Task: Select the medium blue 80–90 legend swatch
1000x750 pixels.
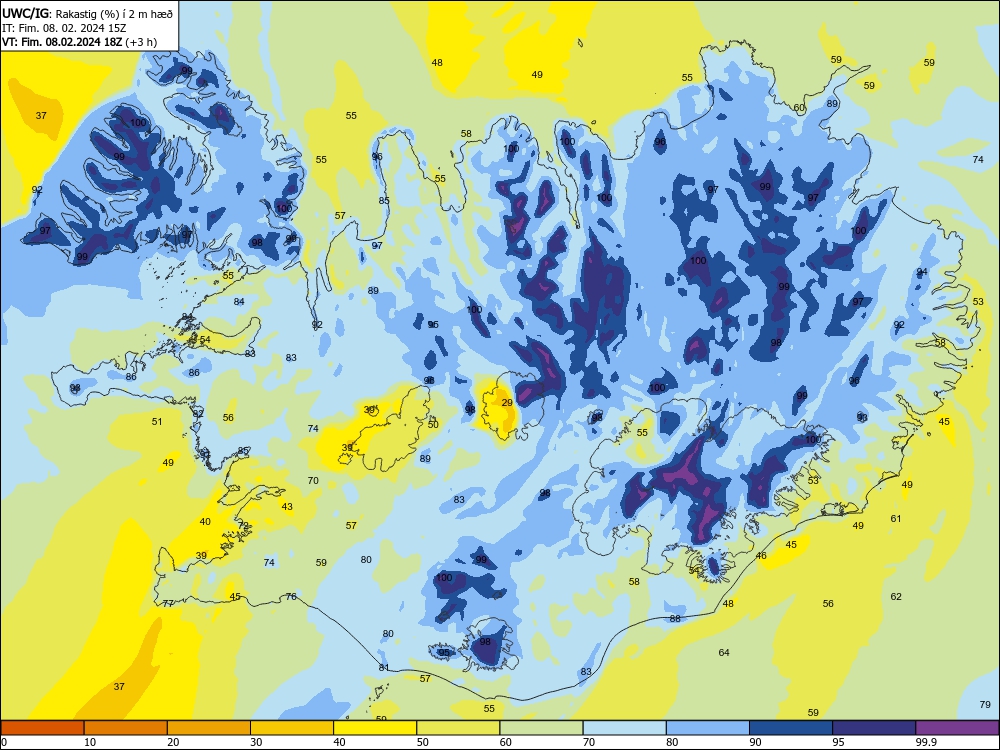Action: point(708,728)
